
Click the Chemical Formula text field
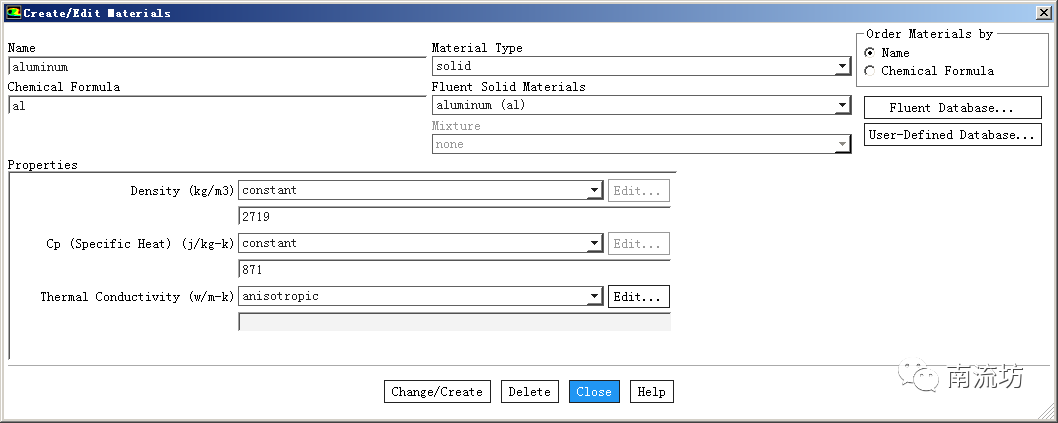click(216, 106)
